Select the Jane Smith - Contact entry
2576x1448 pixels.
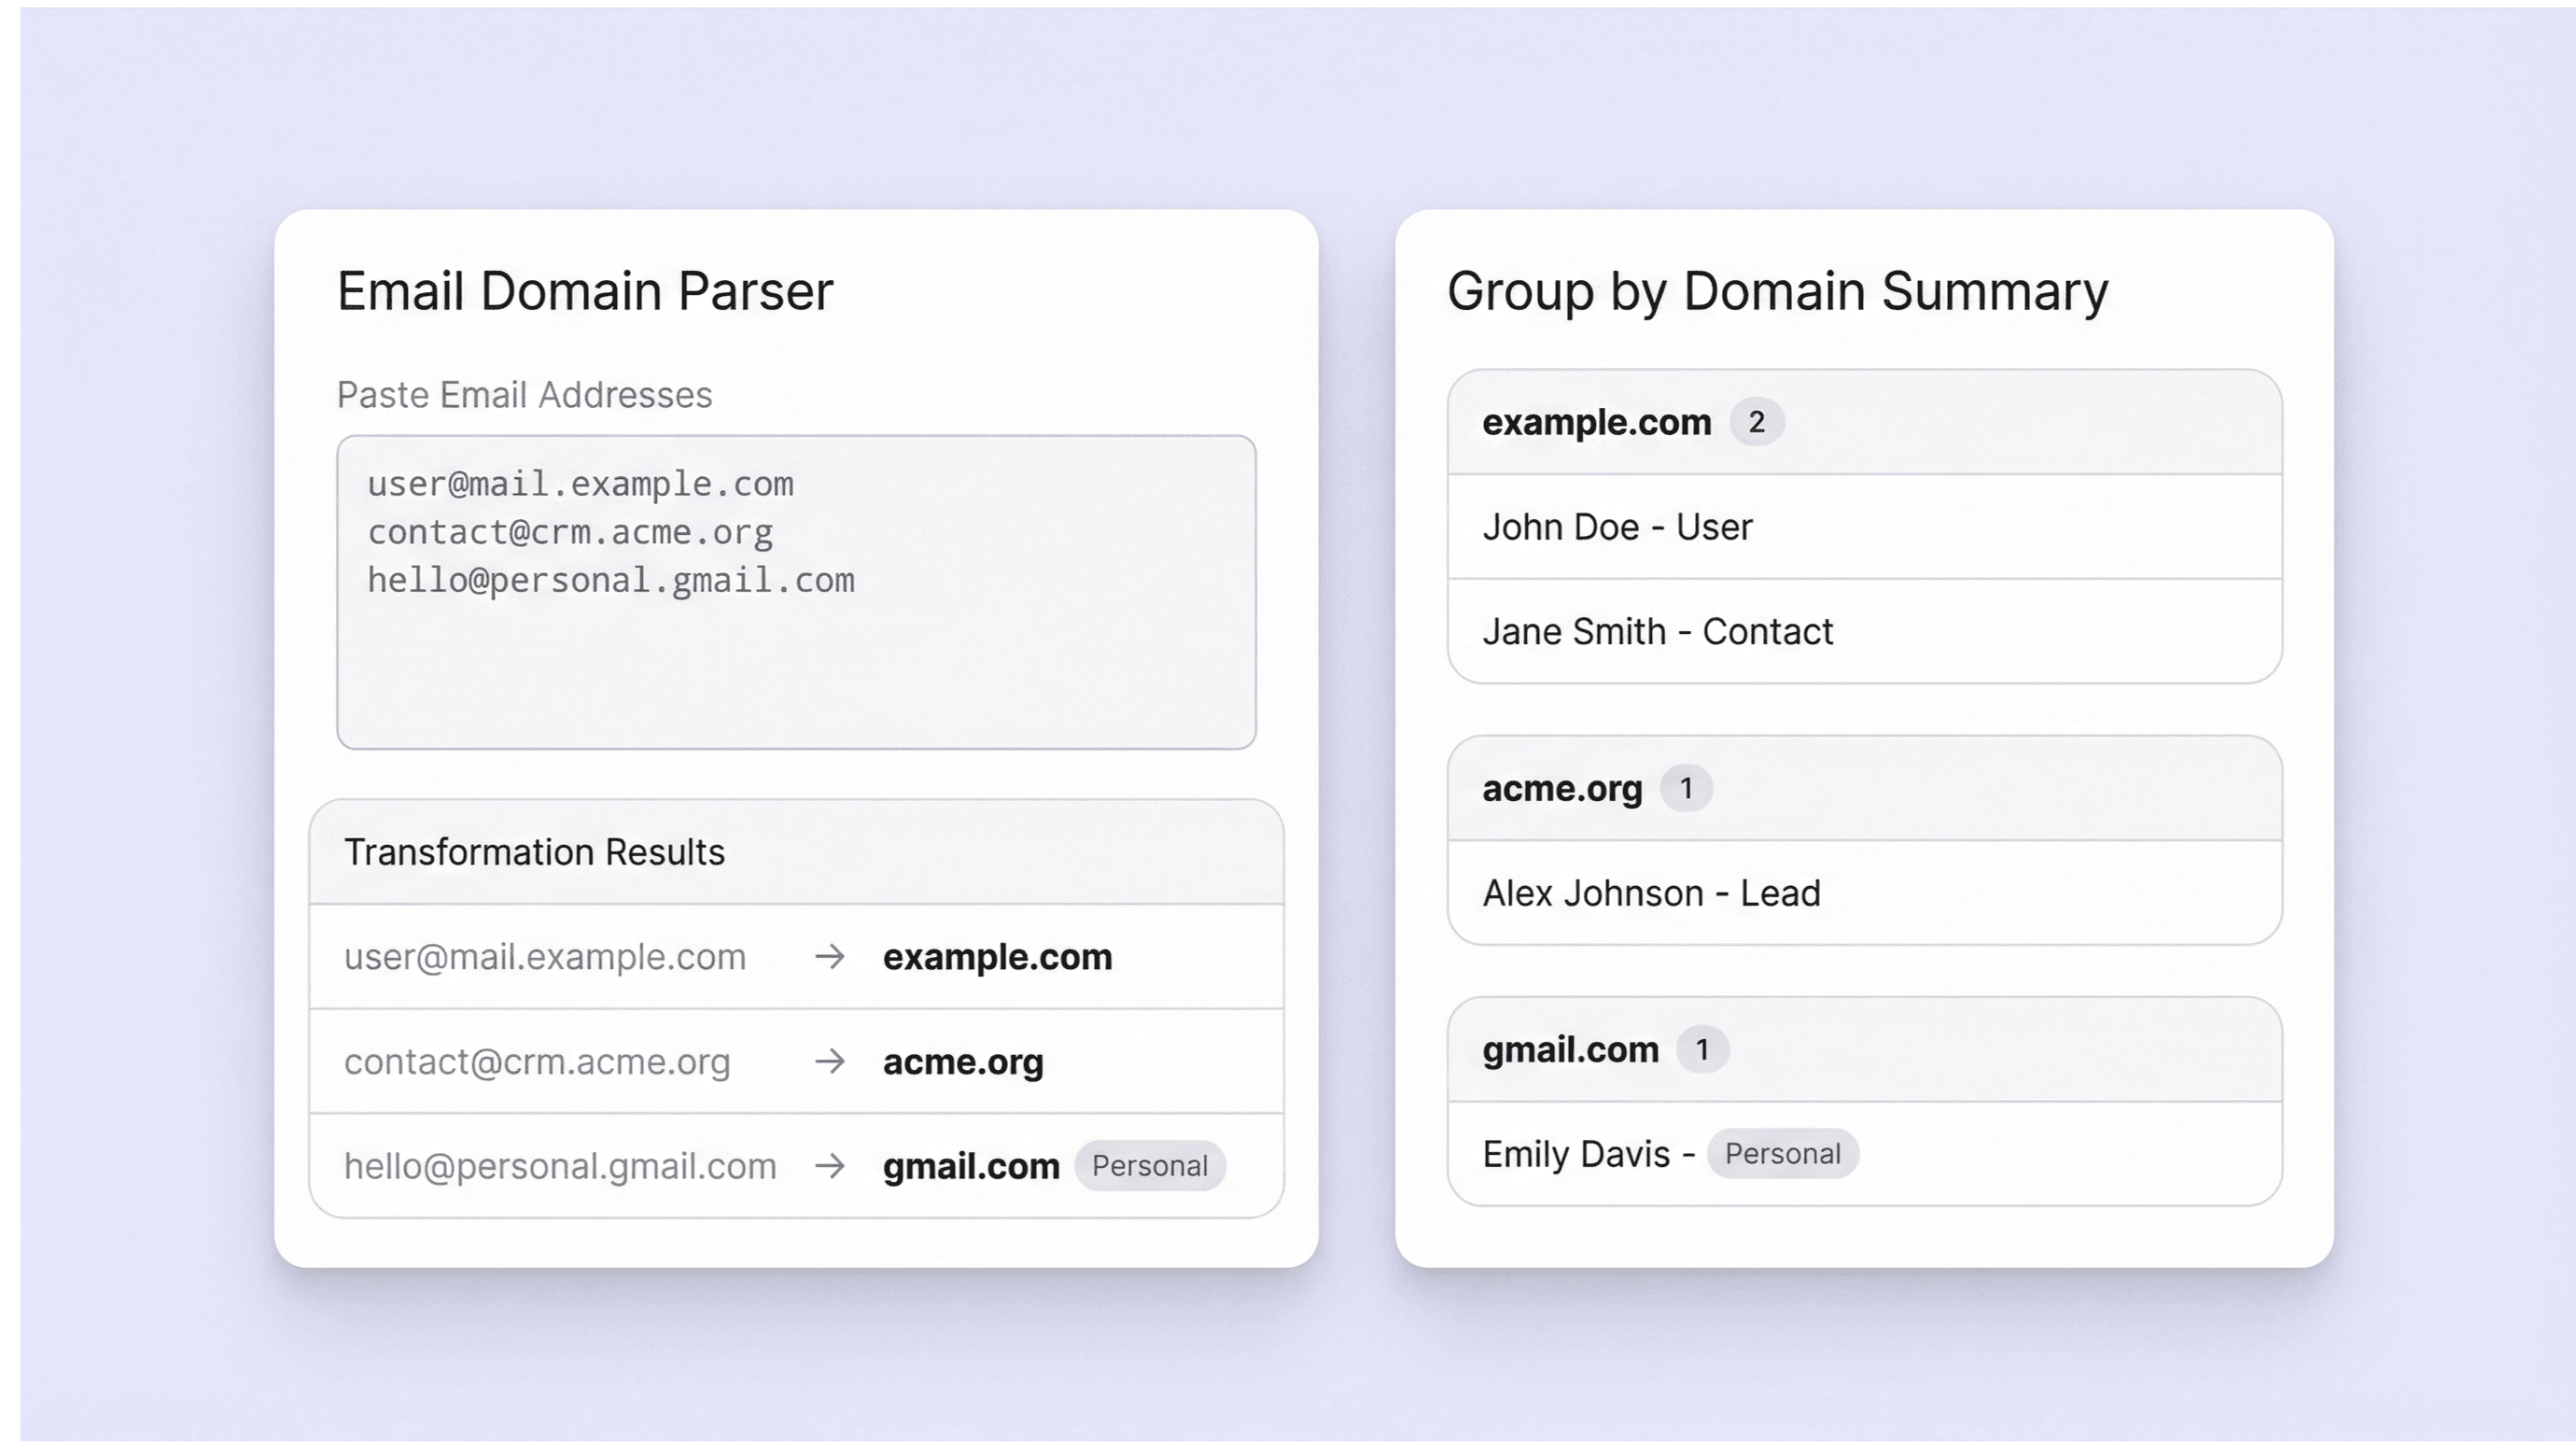pyautogui.click(x=1657, y=632)
